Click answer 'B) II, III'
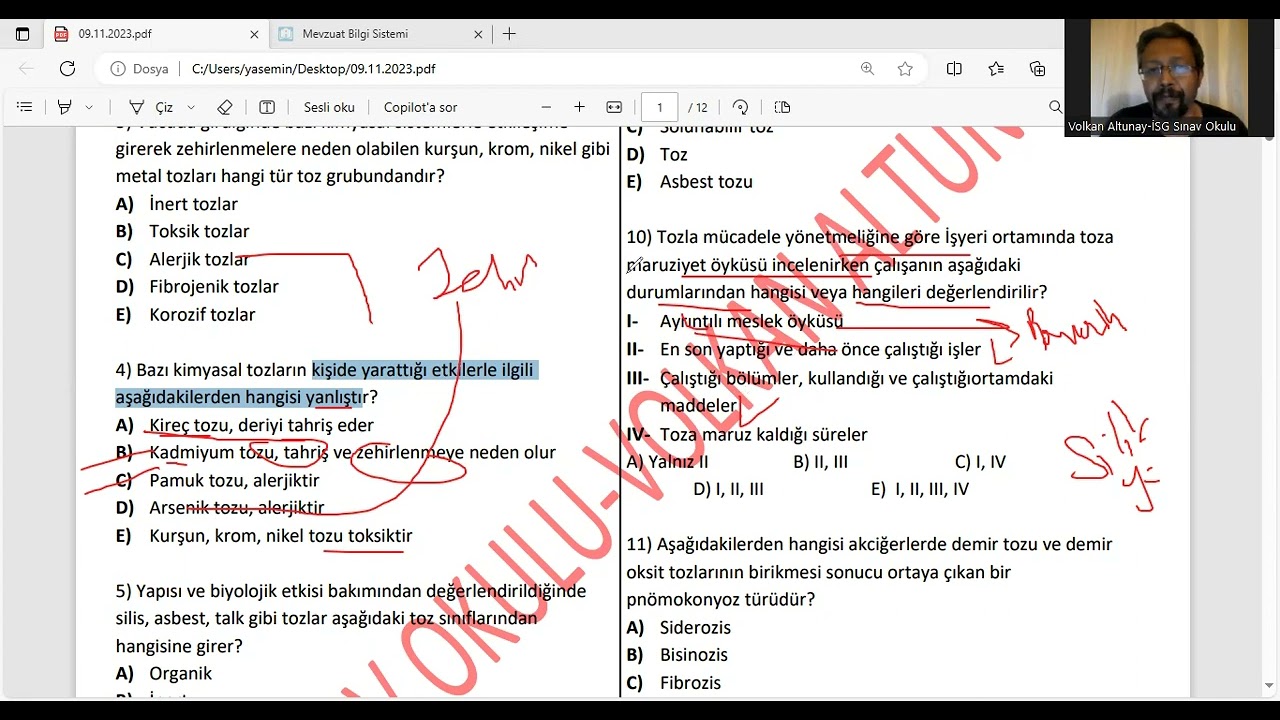Viewport: 1280px width, 720px height. pos(820,462)
